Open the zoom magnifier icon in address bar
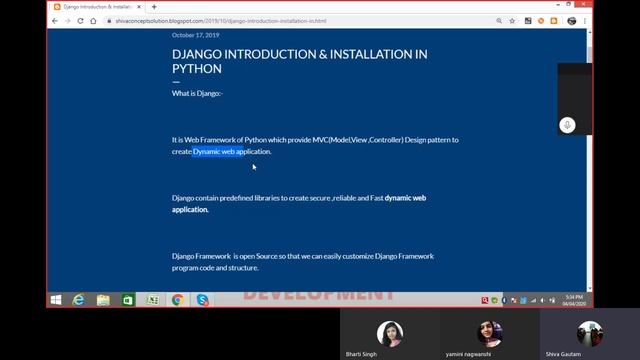This screenshot has width=640, height=360. pyautogui.click(x=499, y=21)
